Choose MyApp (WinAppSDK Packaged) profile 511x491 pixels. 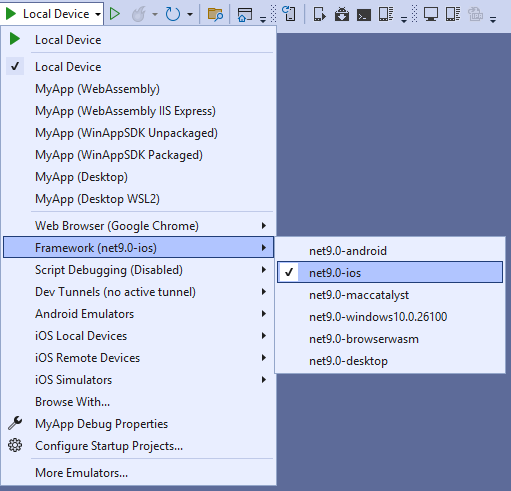click(x=139, y=155)
